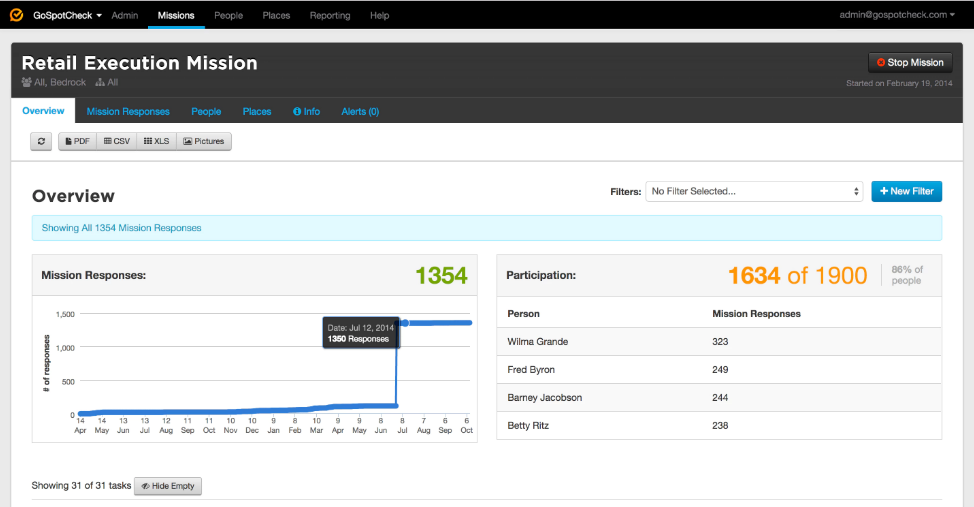Viewport: 974px width, 507px height.
Task: Select the Places menu item in navbar
Action: [x=277, y=16]
